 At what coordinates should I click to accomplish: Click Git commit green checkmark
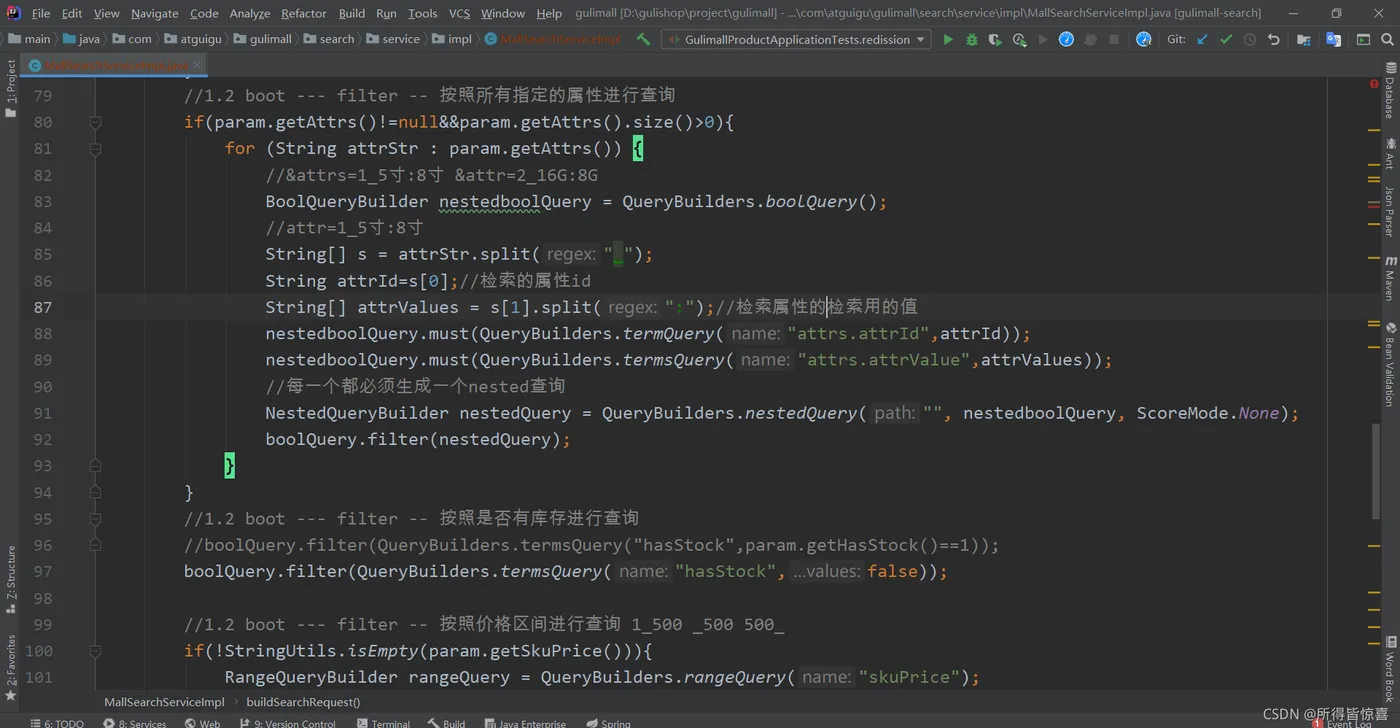1226,39
